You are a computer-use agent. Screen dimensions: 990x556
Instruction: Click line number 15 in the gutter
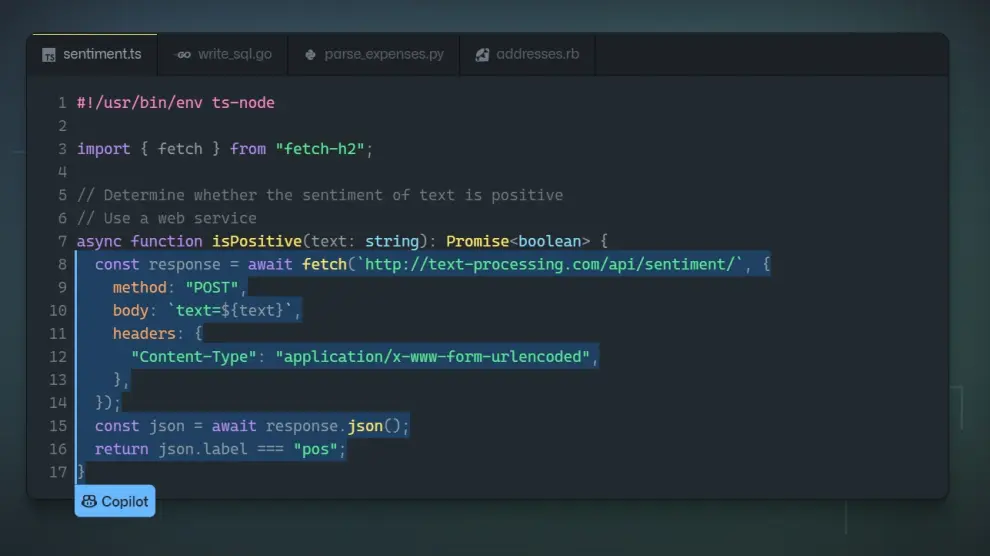pos(58,426)
